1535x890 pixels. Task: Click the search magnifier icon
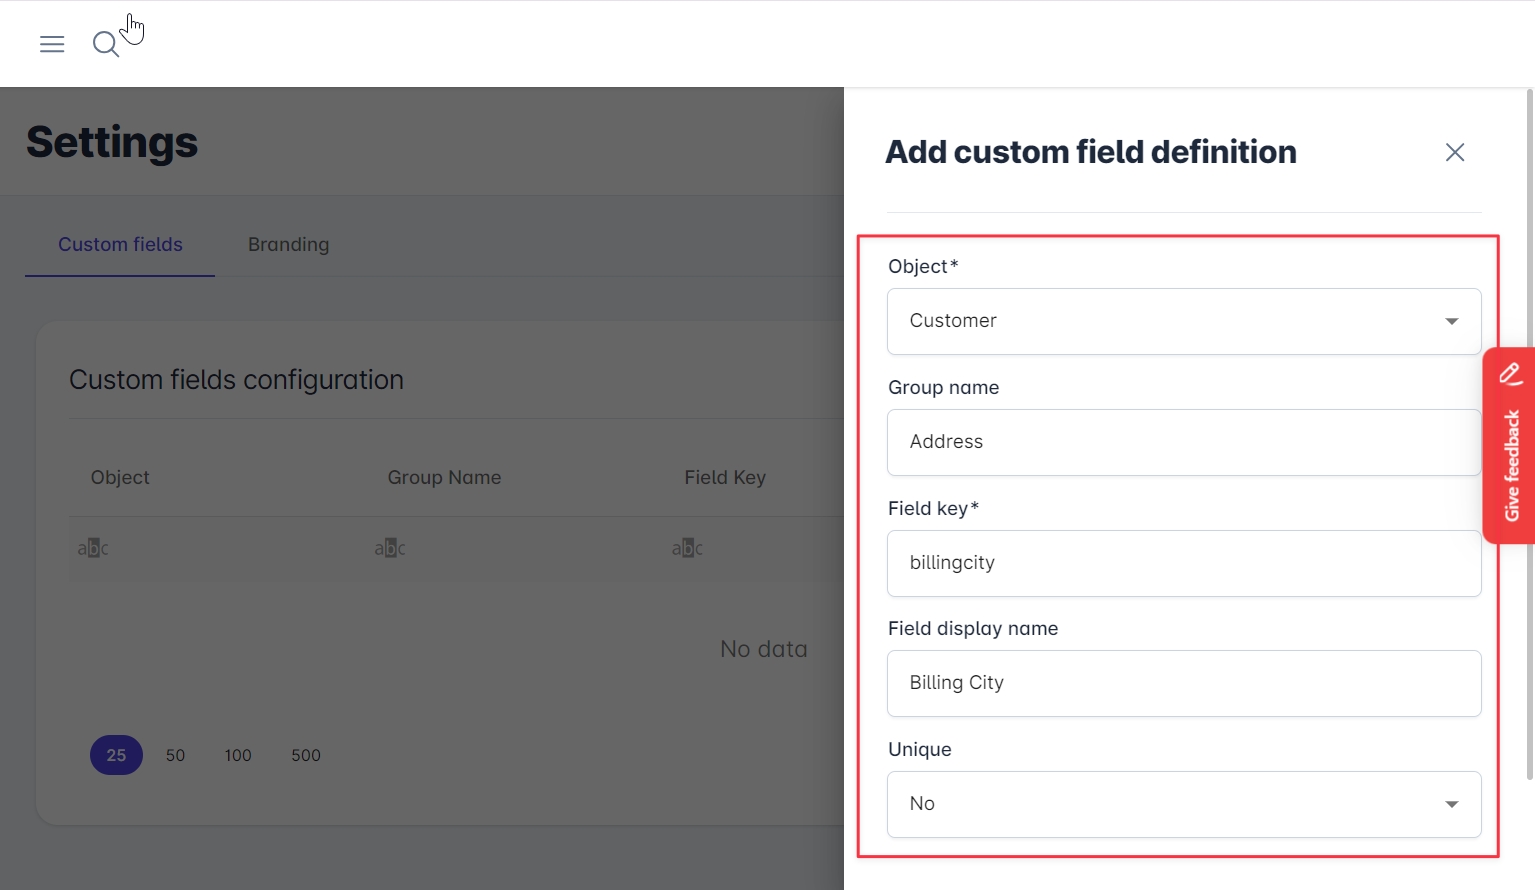click(x=105, y=44)
